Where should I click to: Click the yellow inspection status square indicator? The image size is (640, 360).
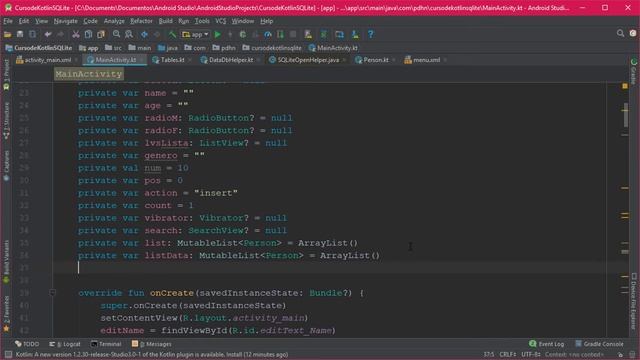point(625,86)
